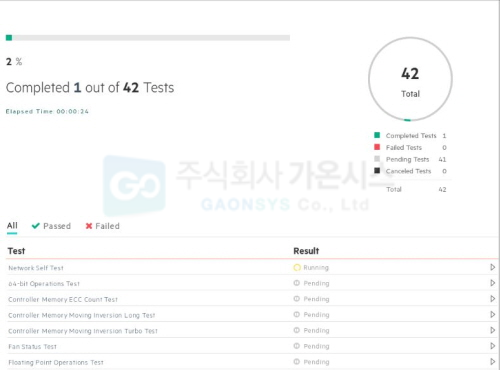Click the 42 Total donut chart
This screenshot has width=500, height=370.
410,79
